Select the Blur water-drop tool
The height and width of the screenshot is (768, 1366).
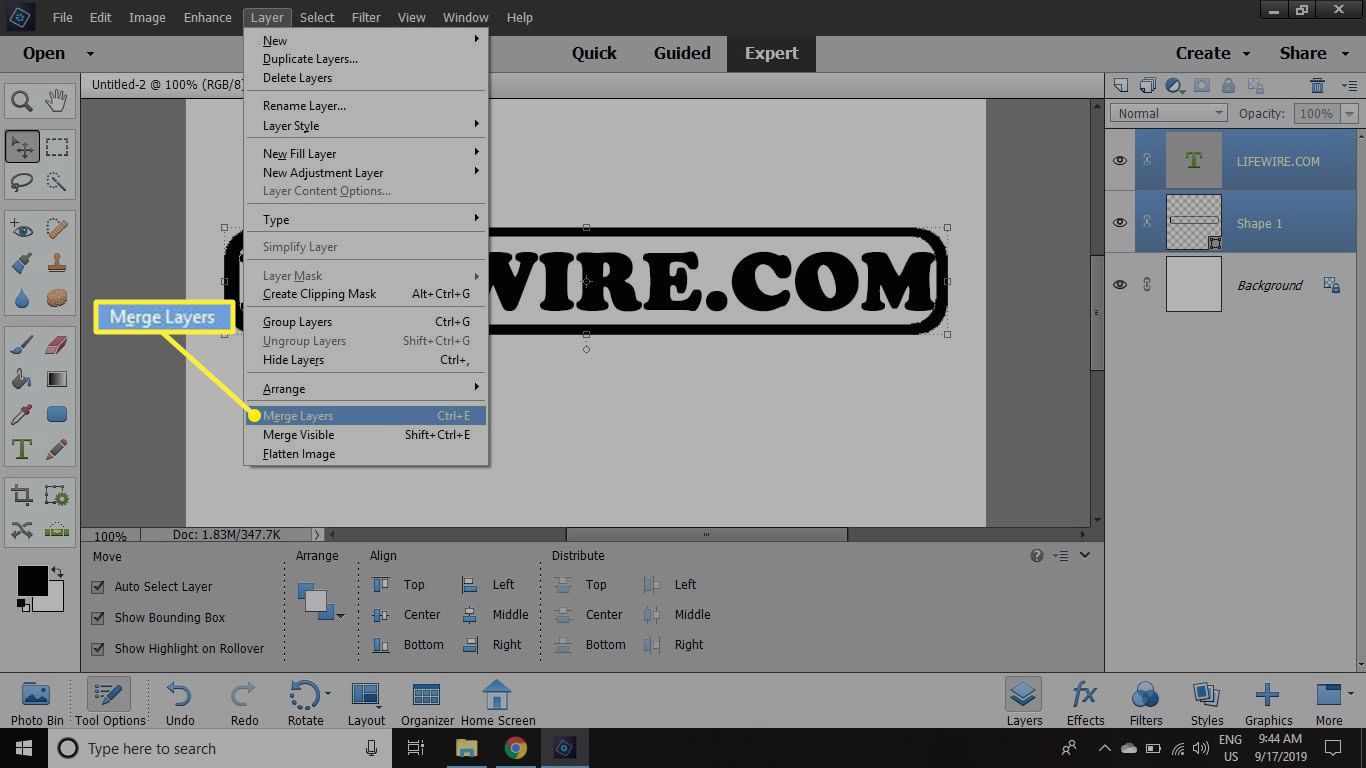(22, 298)
